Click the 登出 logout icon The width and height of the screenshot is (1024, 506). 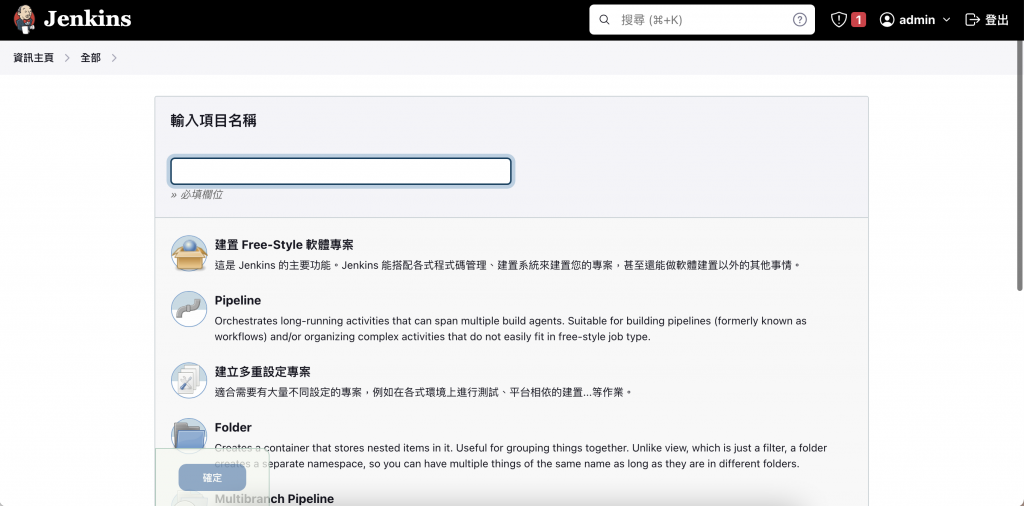(972, 20)
